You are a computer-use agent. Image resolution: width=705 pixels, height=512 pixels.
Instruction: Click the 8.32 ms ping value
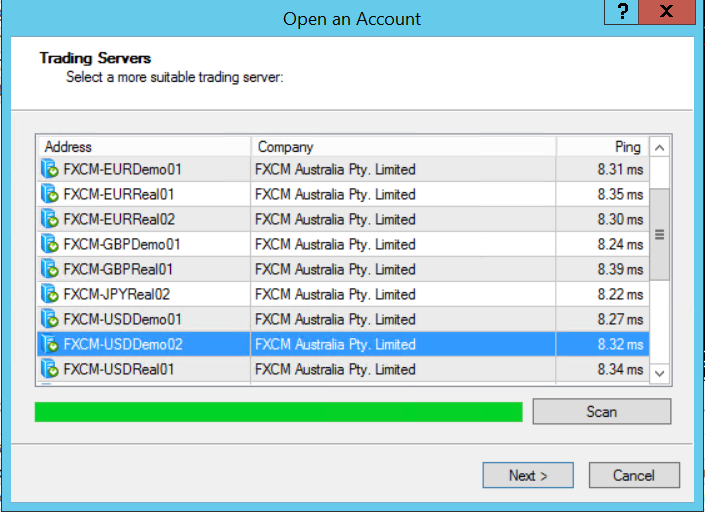[x=620, y=344]
